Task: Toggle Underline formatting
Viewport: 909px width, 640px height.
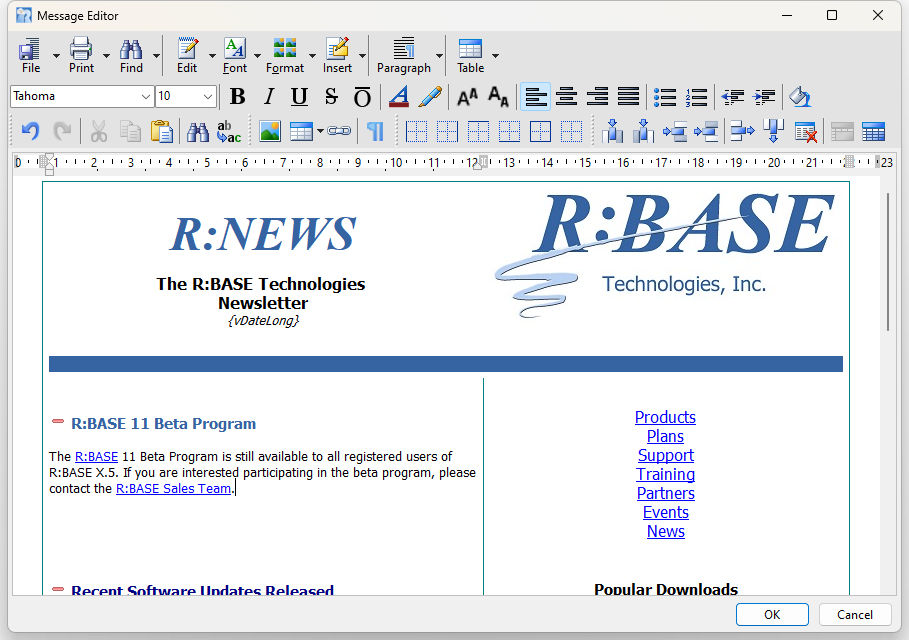Action: (300, 97)
